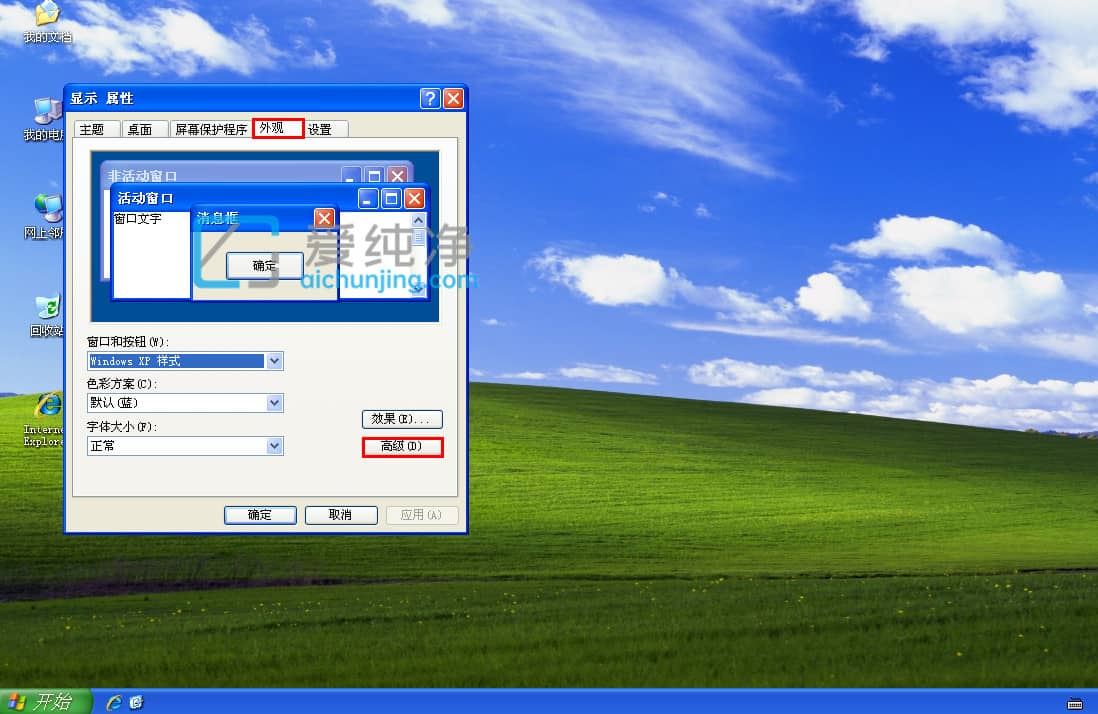Click the Quick Launch icon beside Internet Explorer
This screenshot has height=714, width=1098.
(136, 702)
